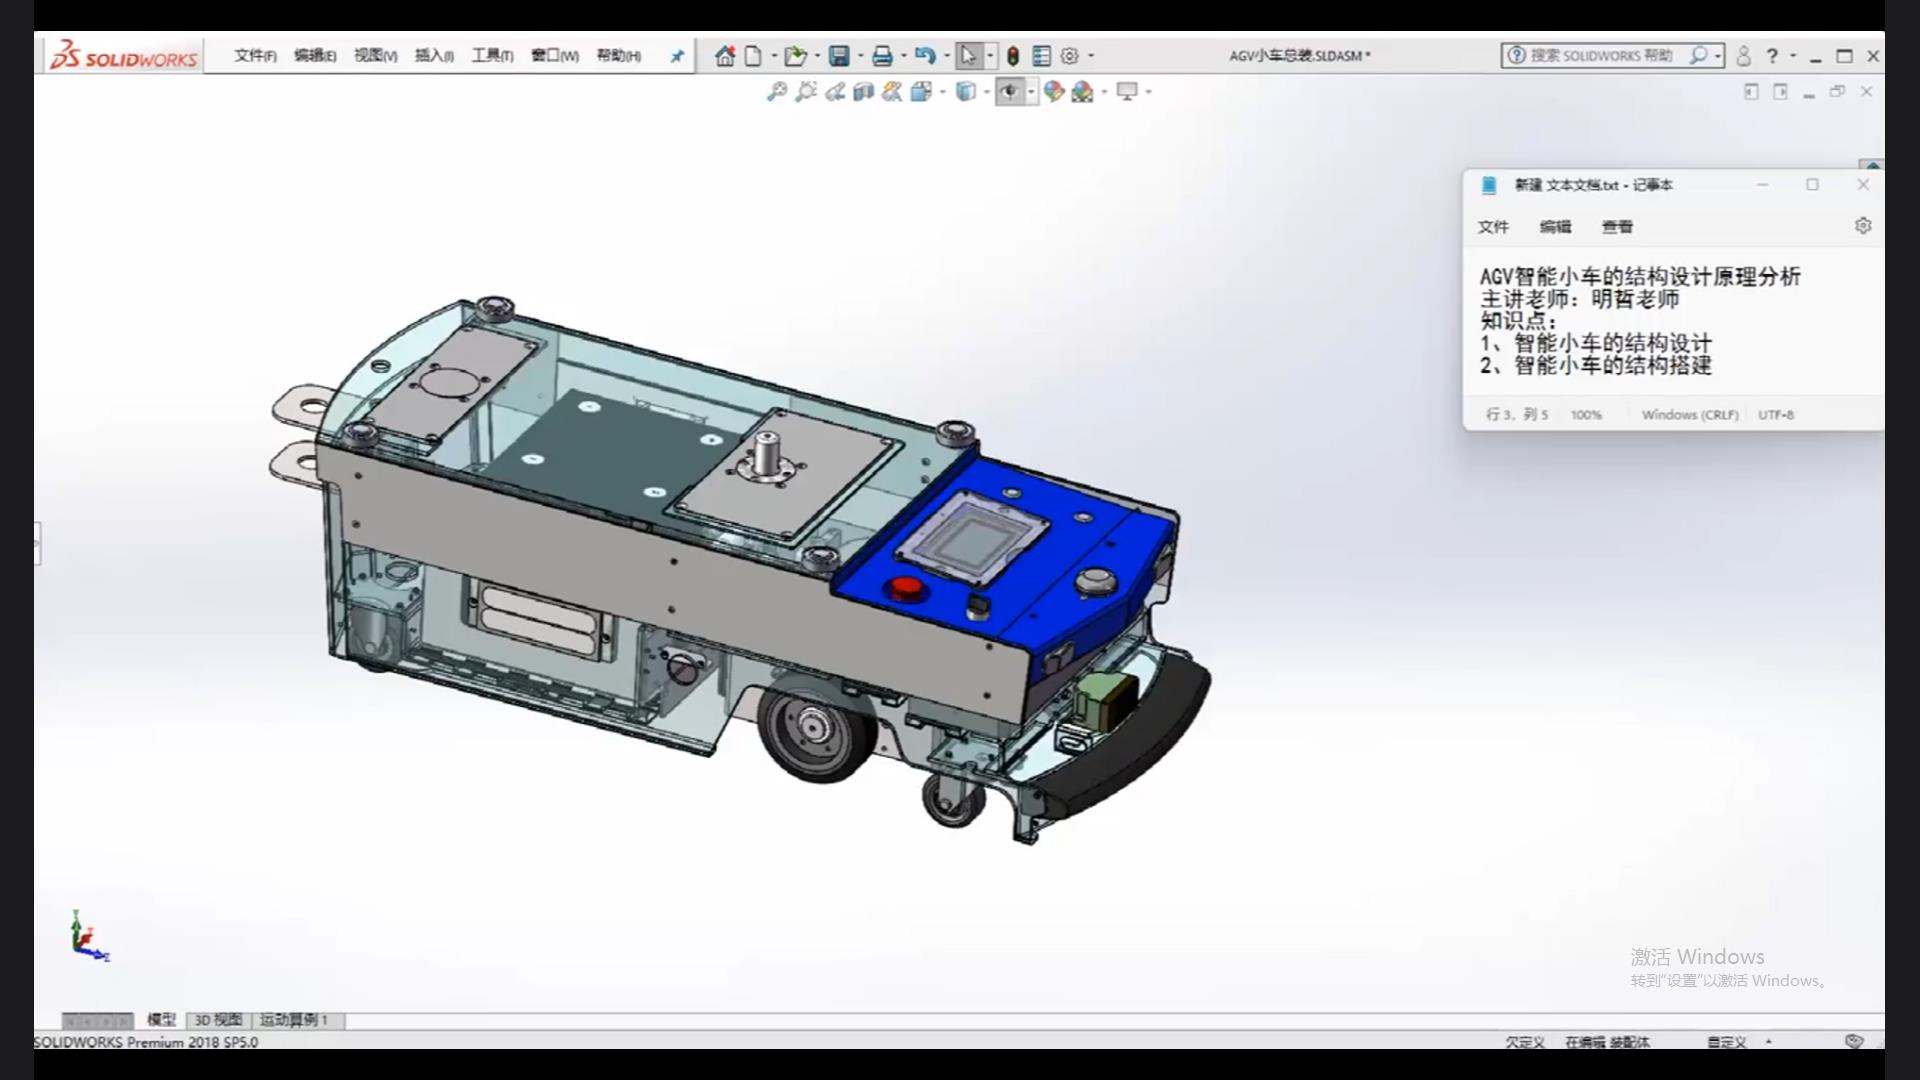Viewport: 1920px width, 1080px height.
Task: Expand View Orientation dropdown arrow
Action: [943, 92]
